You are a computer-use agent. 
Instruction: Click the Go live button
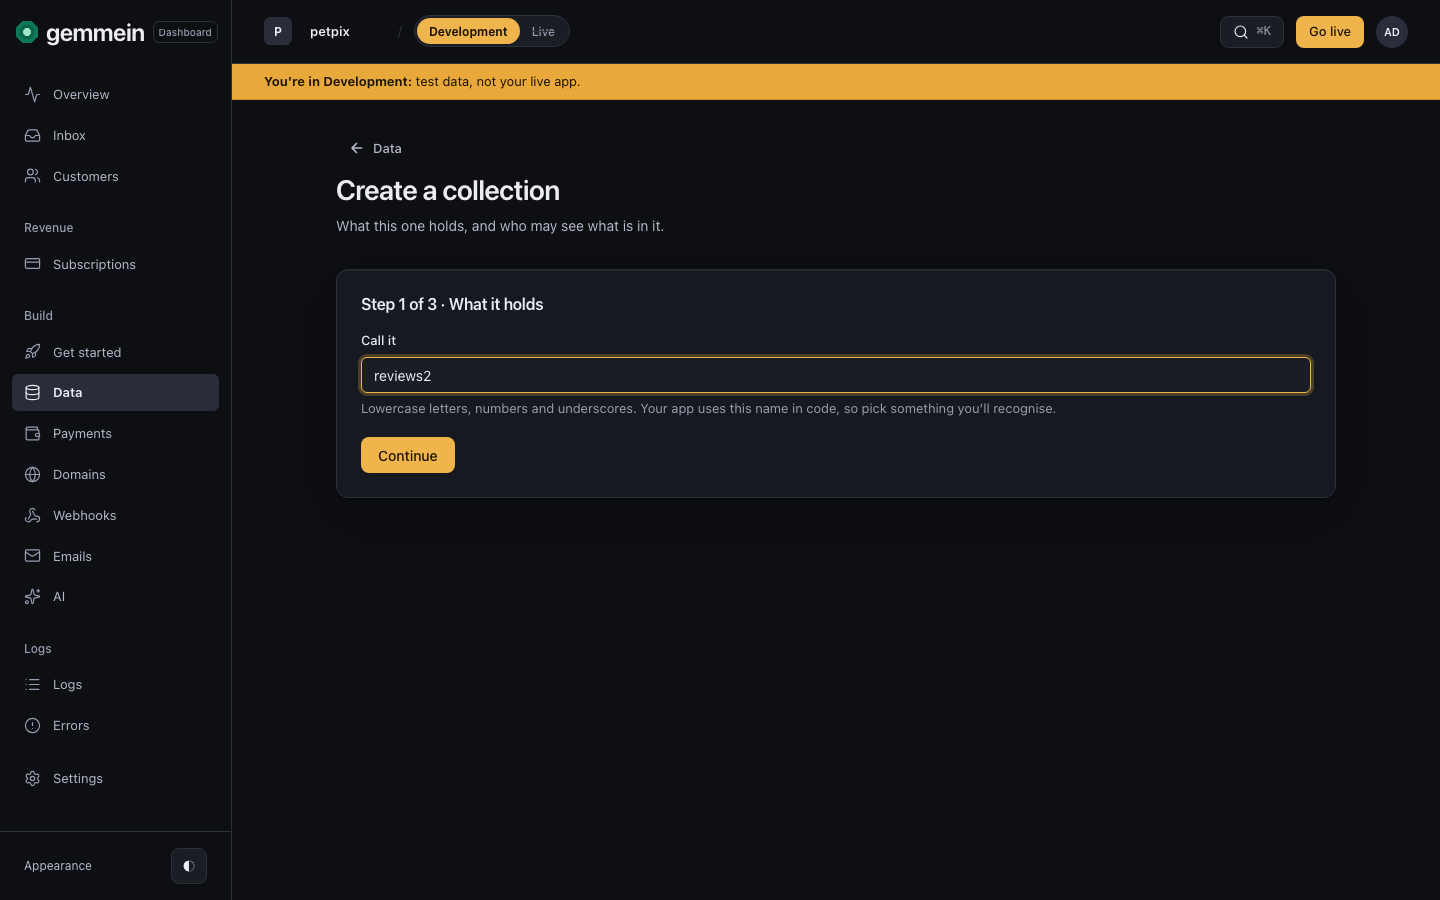tap(1330, 32)
